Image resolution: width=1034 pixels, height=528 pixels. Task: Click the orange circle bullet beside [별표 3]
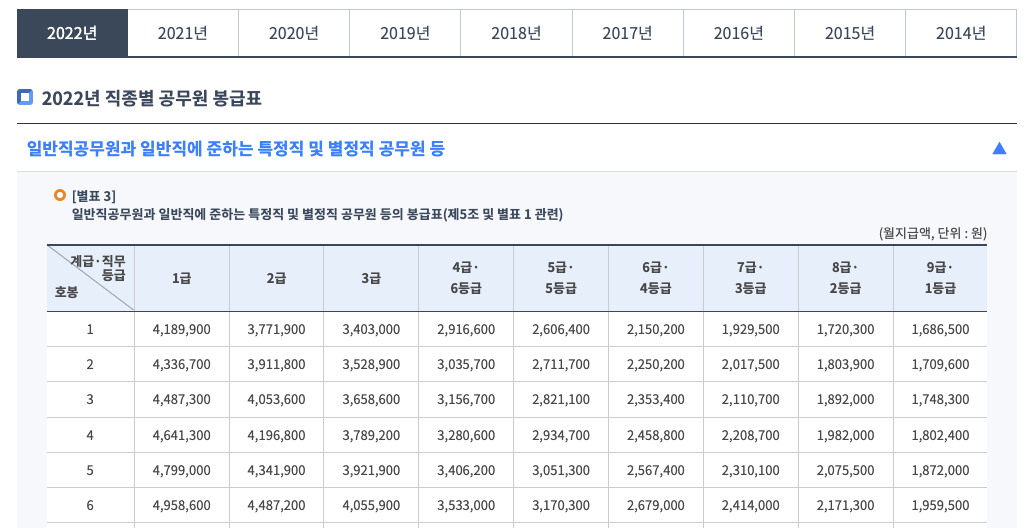pos(60,195)
